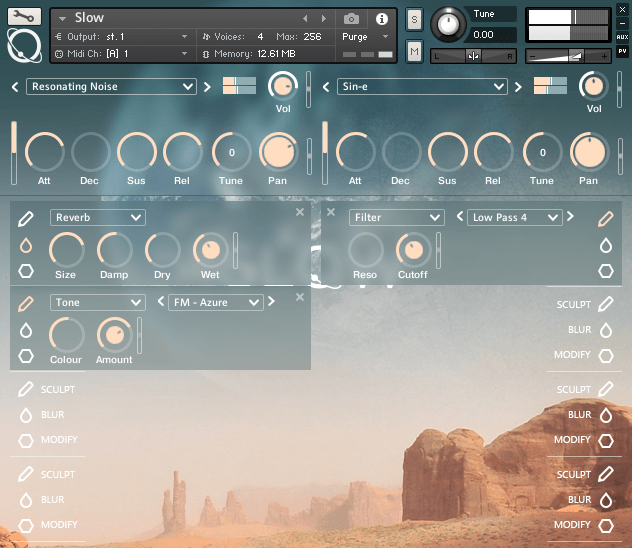This screenshot has height=548, width=632.
Task: Mute the instrument with M button
Action: tap(414, 51)
